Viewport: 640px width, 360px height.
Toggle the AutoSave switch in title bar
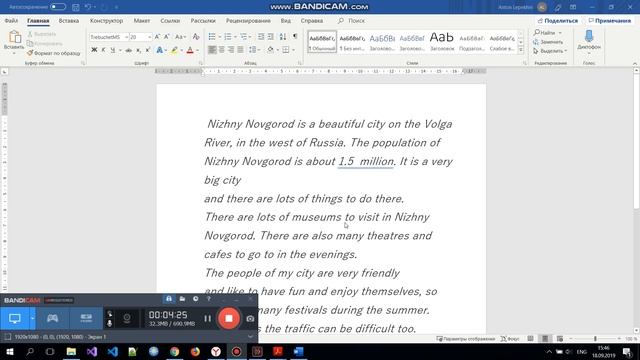(58, 7)
